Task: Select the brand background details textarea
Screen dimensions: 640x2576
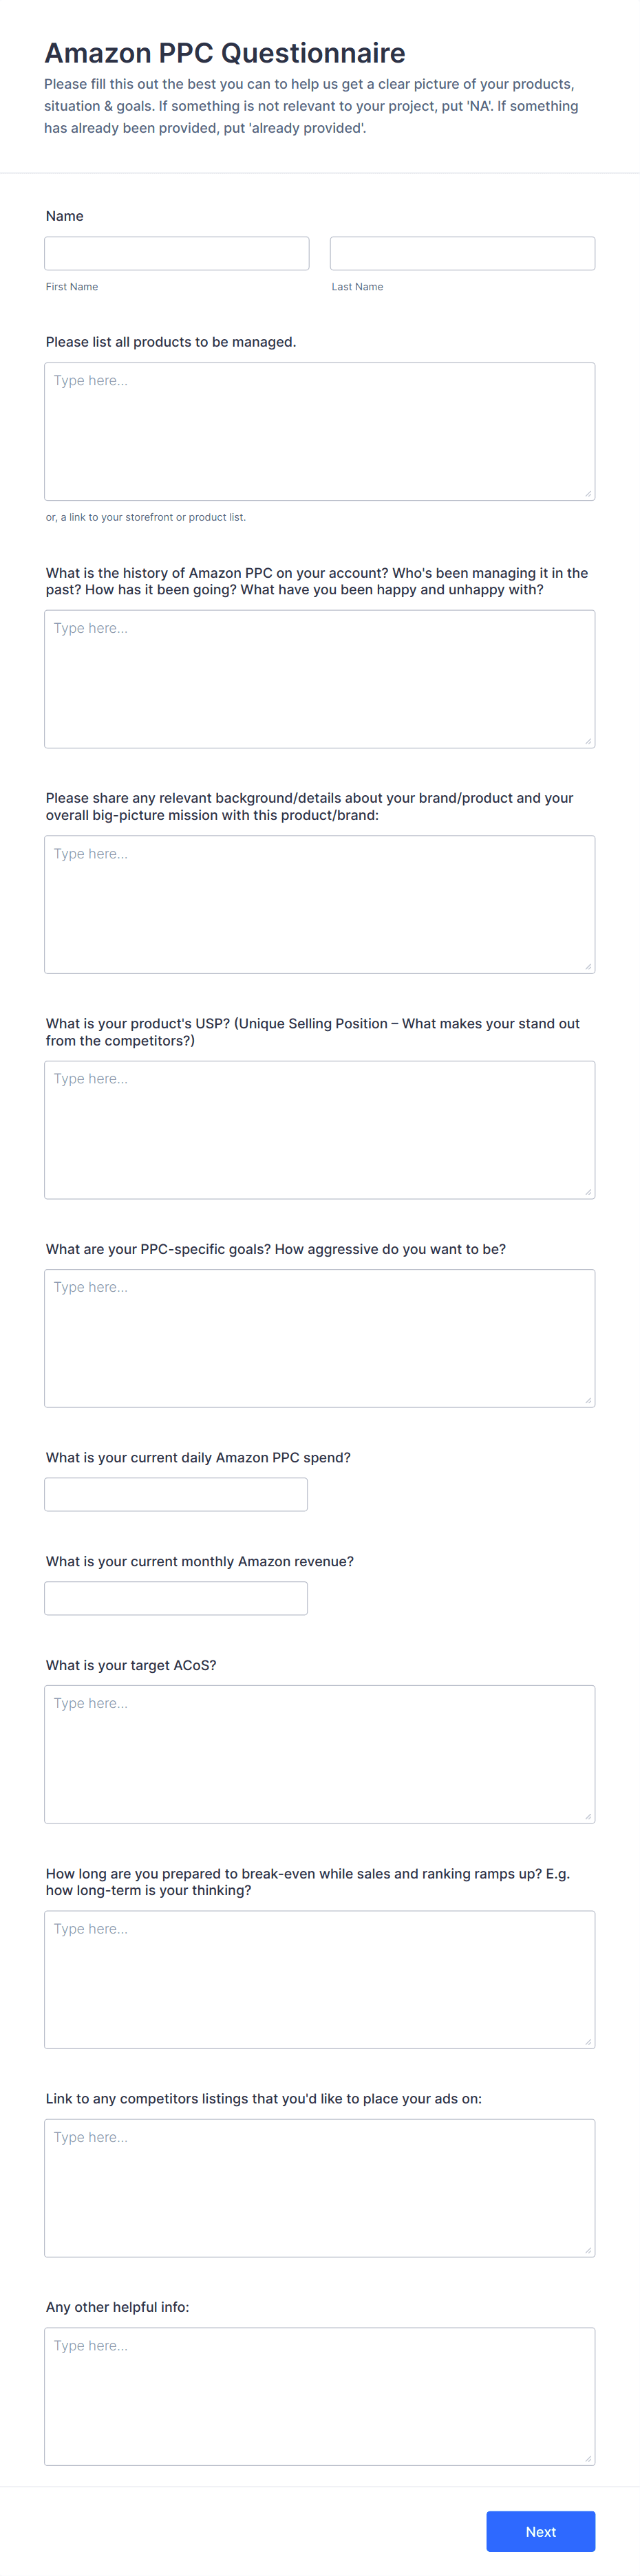Action: (319, 902)
